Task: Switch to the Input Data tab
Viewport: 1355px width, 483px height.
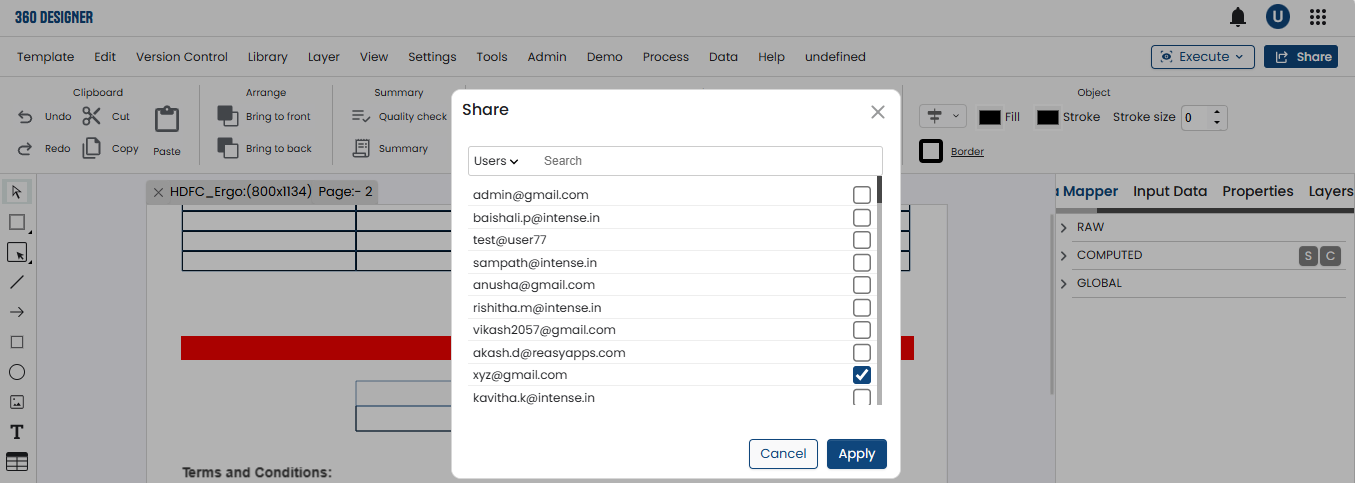Action: pos(1169,191)
